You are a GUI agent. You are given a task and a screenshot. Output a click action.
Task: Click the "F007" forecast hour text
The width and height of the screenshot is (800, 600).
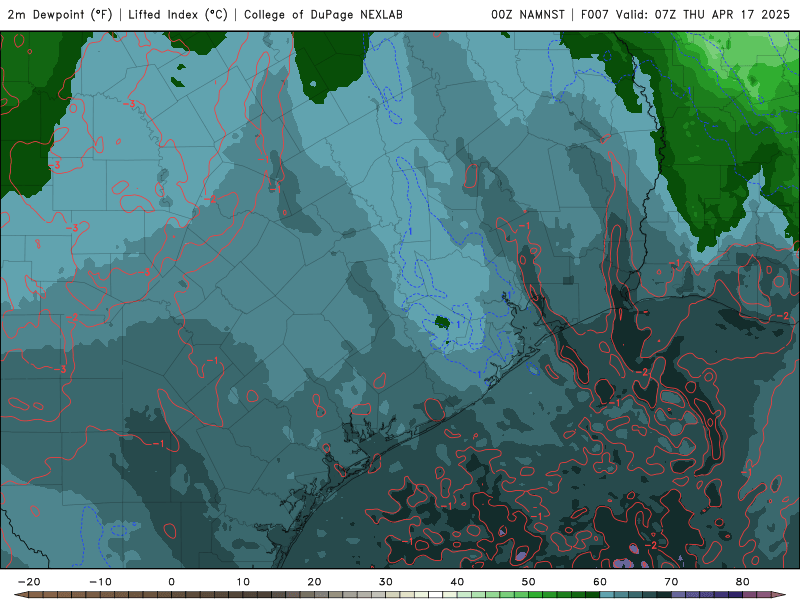click(x=595, y=15)
